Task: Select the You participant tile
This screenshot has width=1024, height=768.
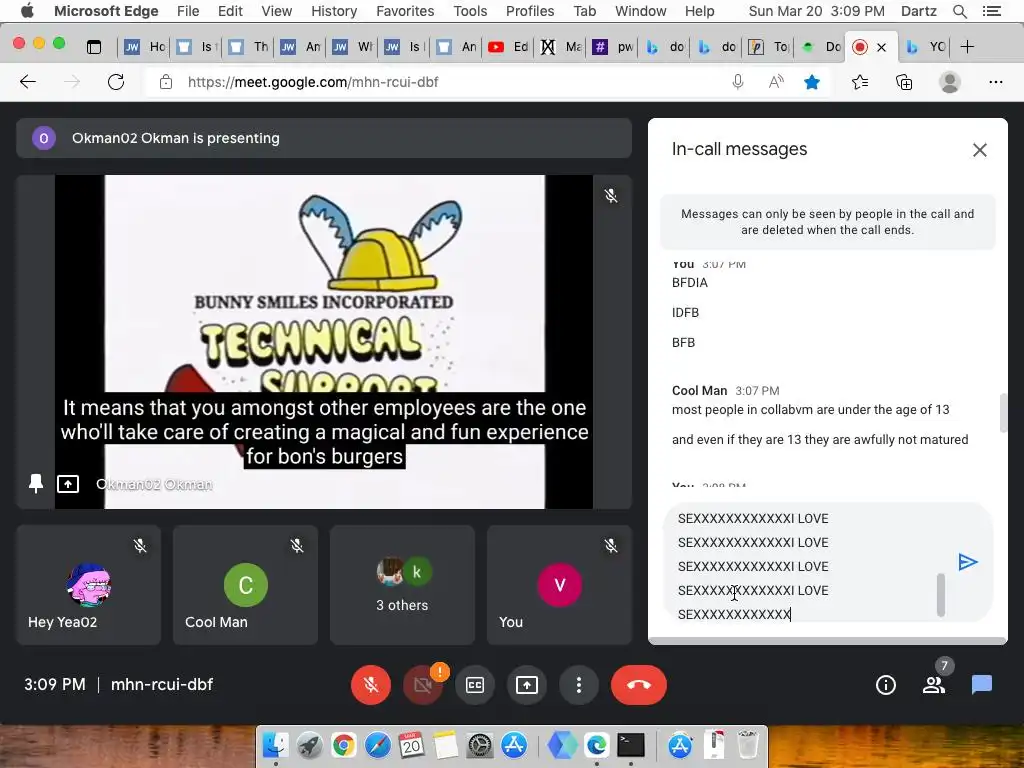Action: 559,585
